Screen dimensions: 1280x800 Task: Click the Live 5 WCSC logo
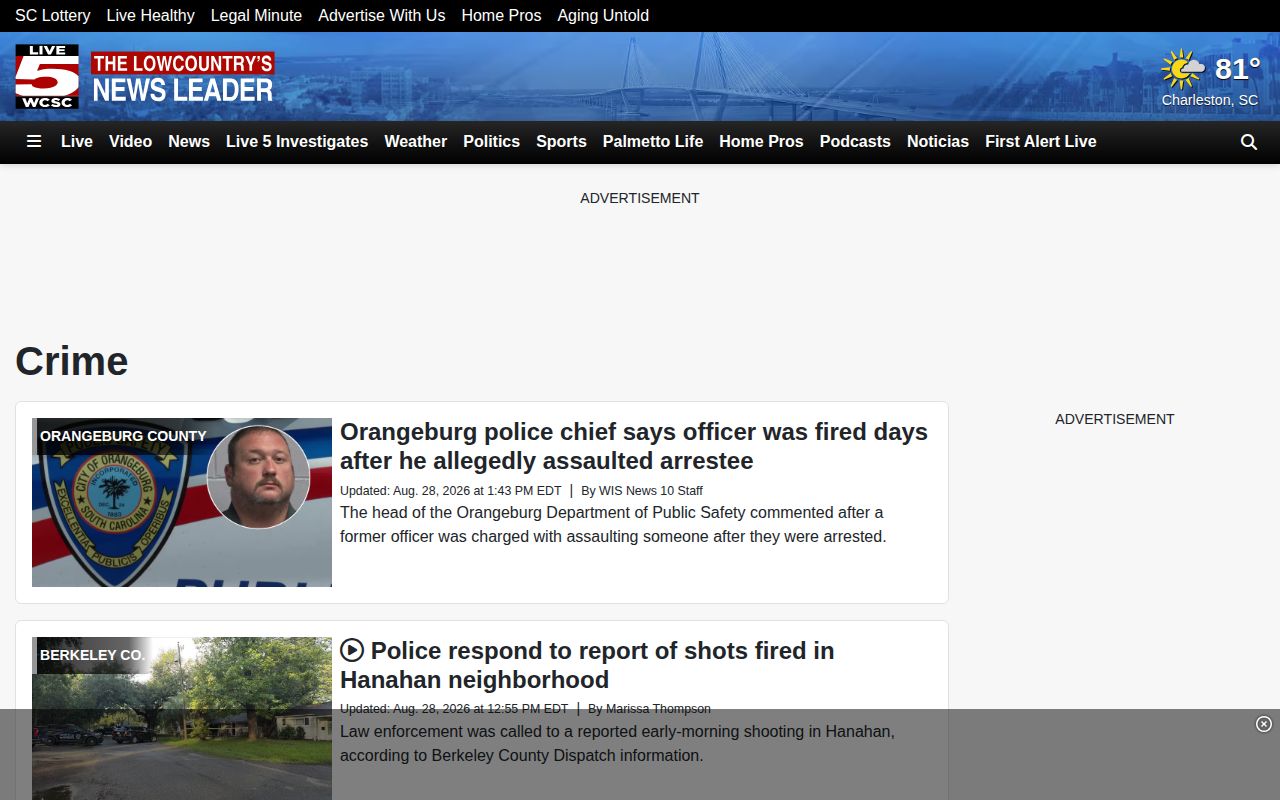[x=47, y=77]
